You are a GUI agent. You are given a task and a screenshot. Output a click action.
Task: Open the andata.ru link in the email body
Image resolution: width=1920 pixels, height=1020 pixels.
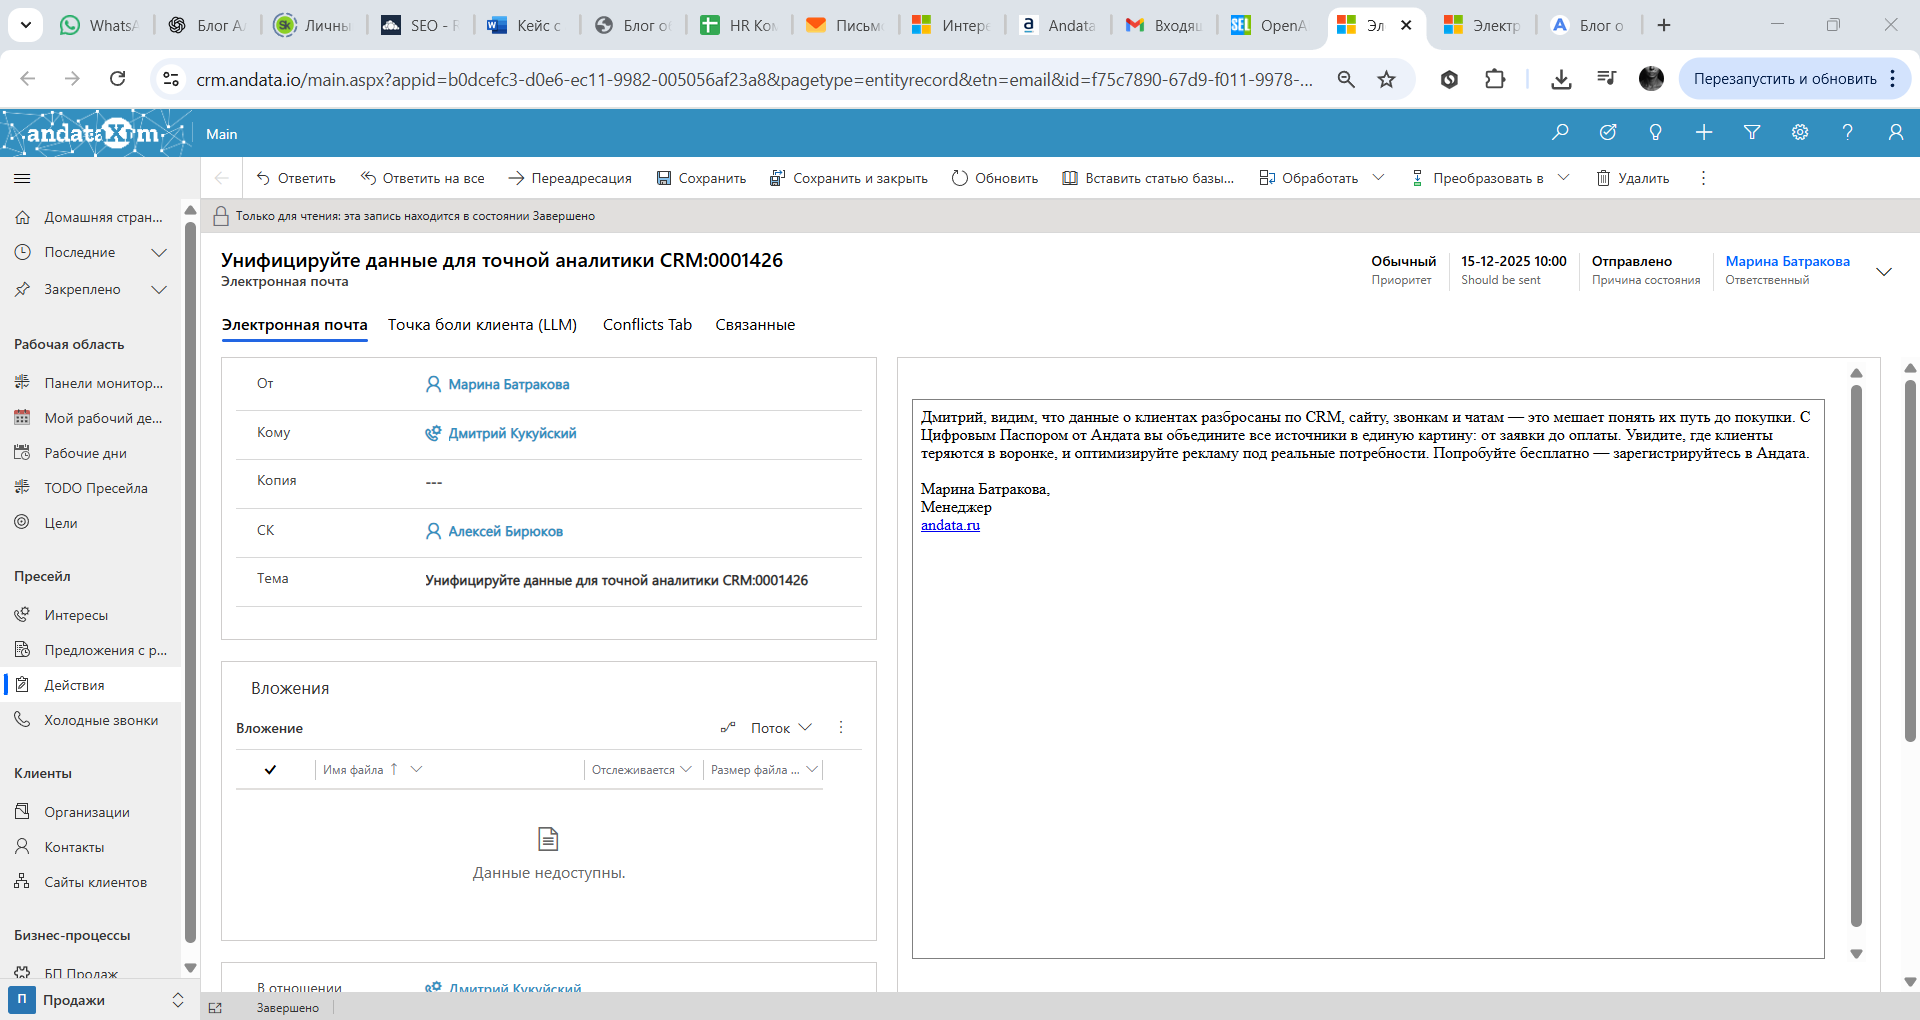point(950,525)
